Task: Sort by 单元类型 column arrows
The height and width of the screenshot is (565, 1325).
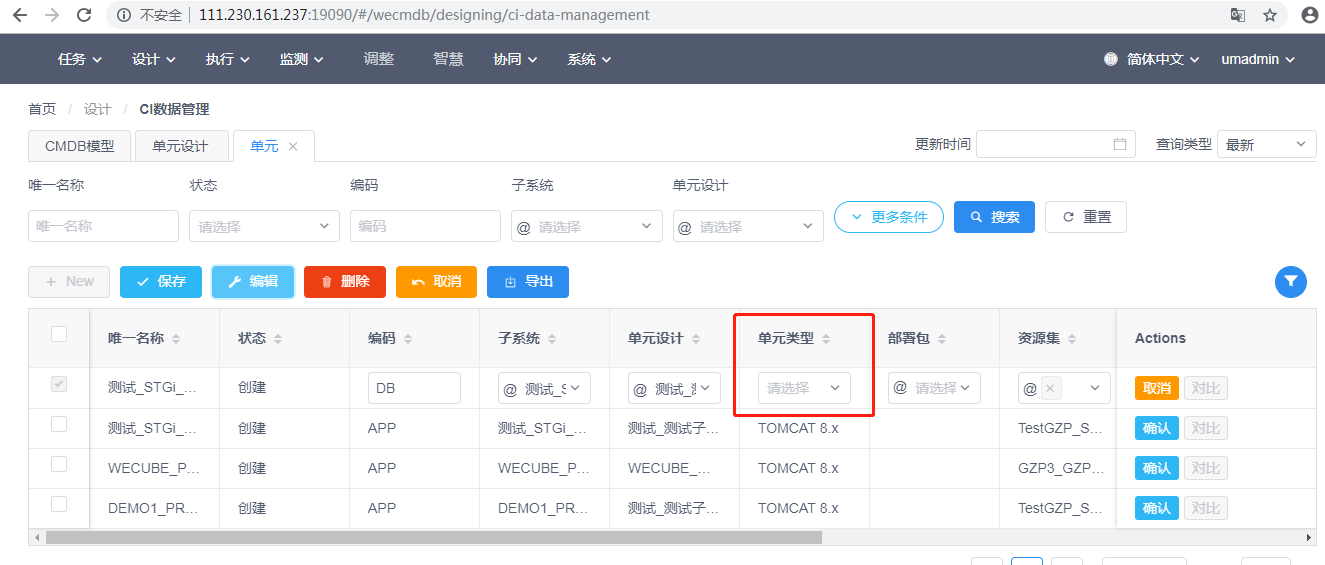Action: tap(826, 339)
